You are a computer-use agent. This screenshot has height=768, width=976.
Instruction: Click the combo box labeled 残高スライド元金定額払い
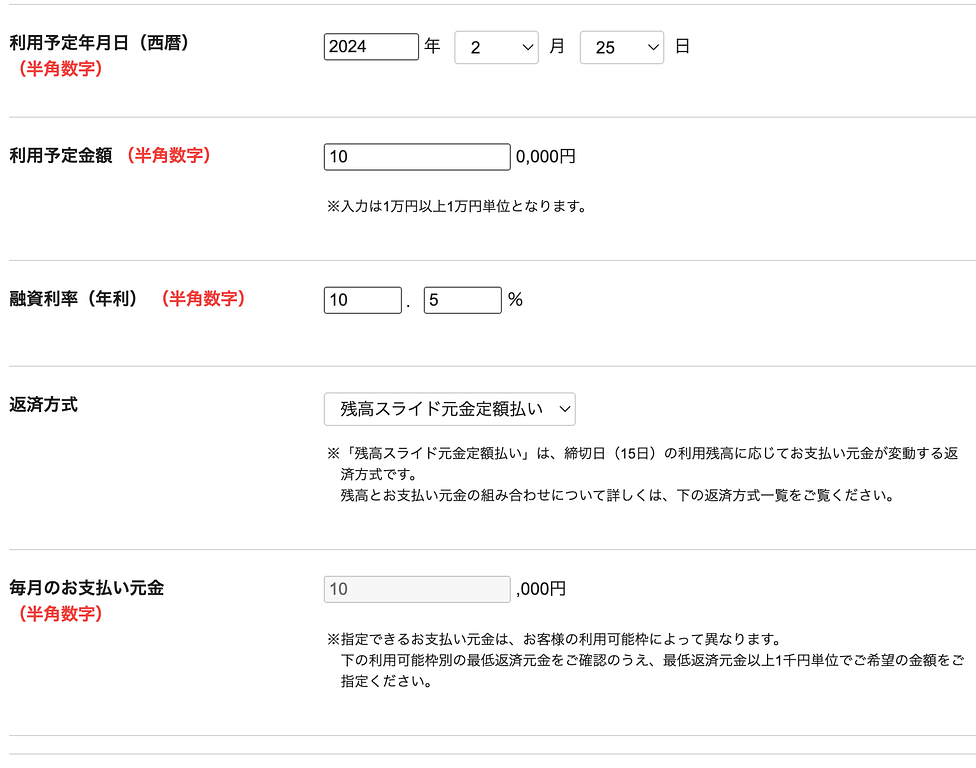click(450, 408)
